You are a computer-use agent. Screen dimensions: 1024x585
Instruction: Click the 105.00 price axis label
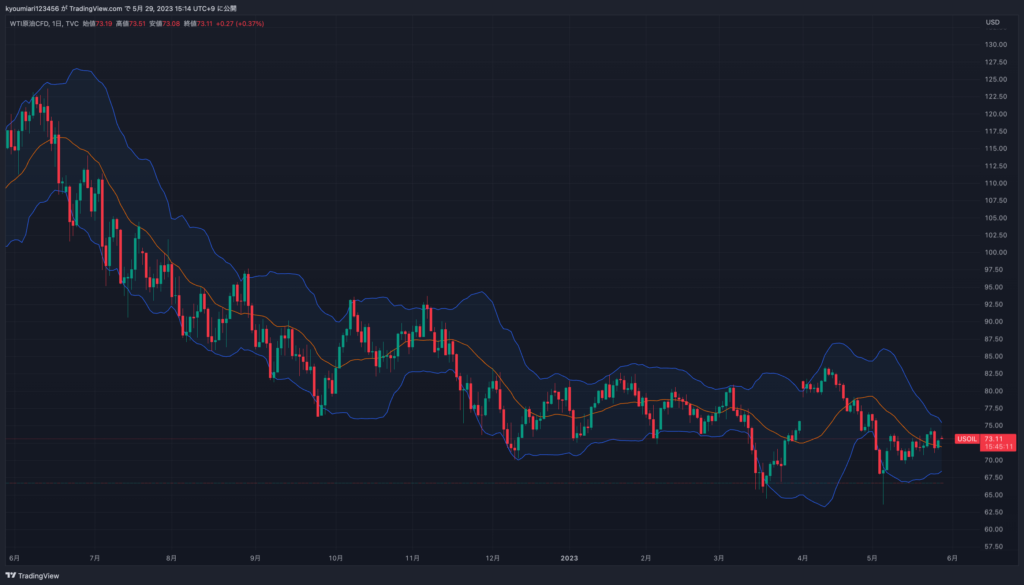click(x=995, y=217)
